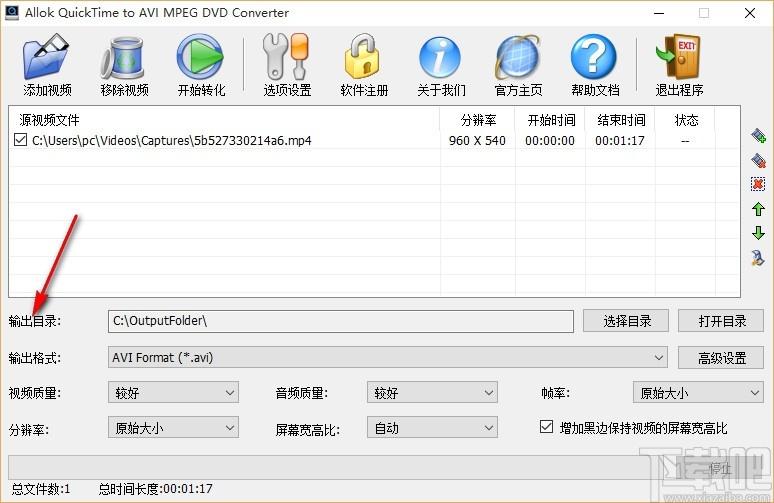This screenshot has width=774, height=503.
Task: Click 结束时间 column header
Action: pyautogui.click(x=620, y=120)
